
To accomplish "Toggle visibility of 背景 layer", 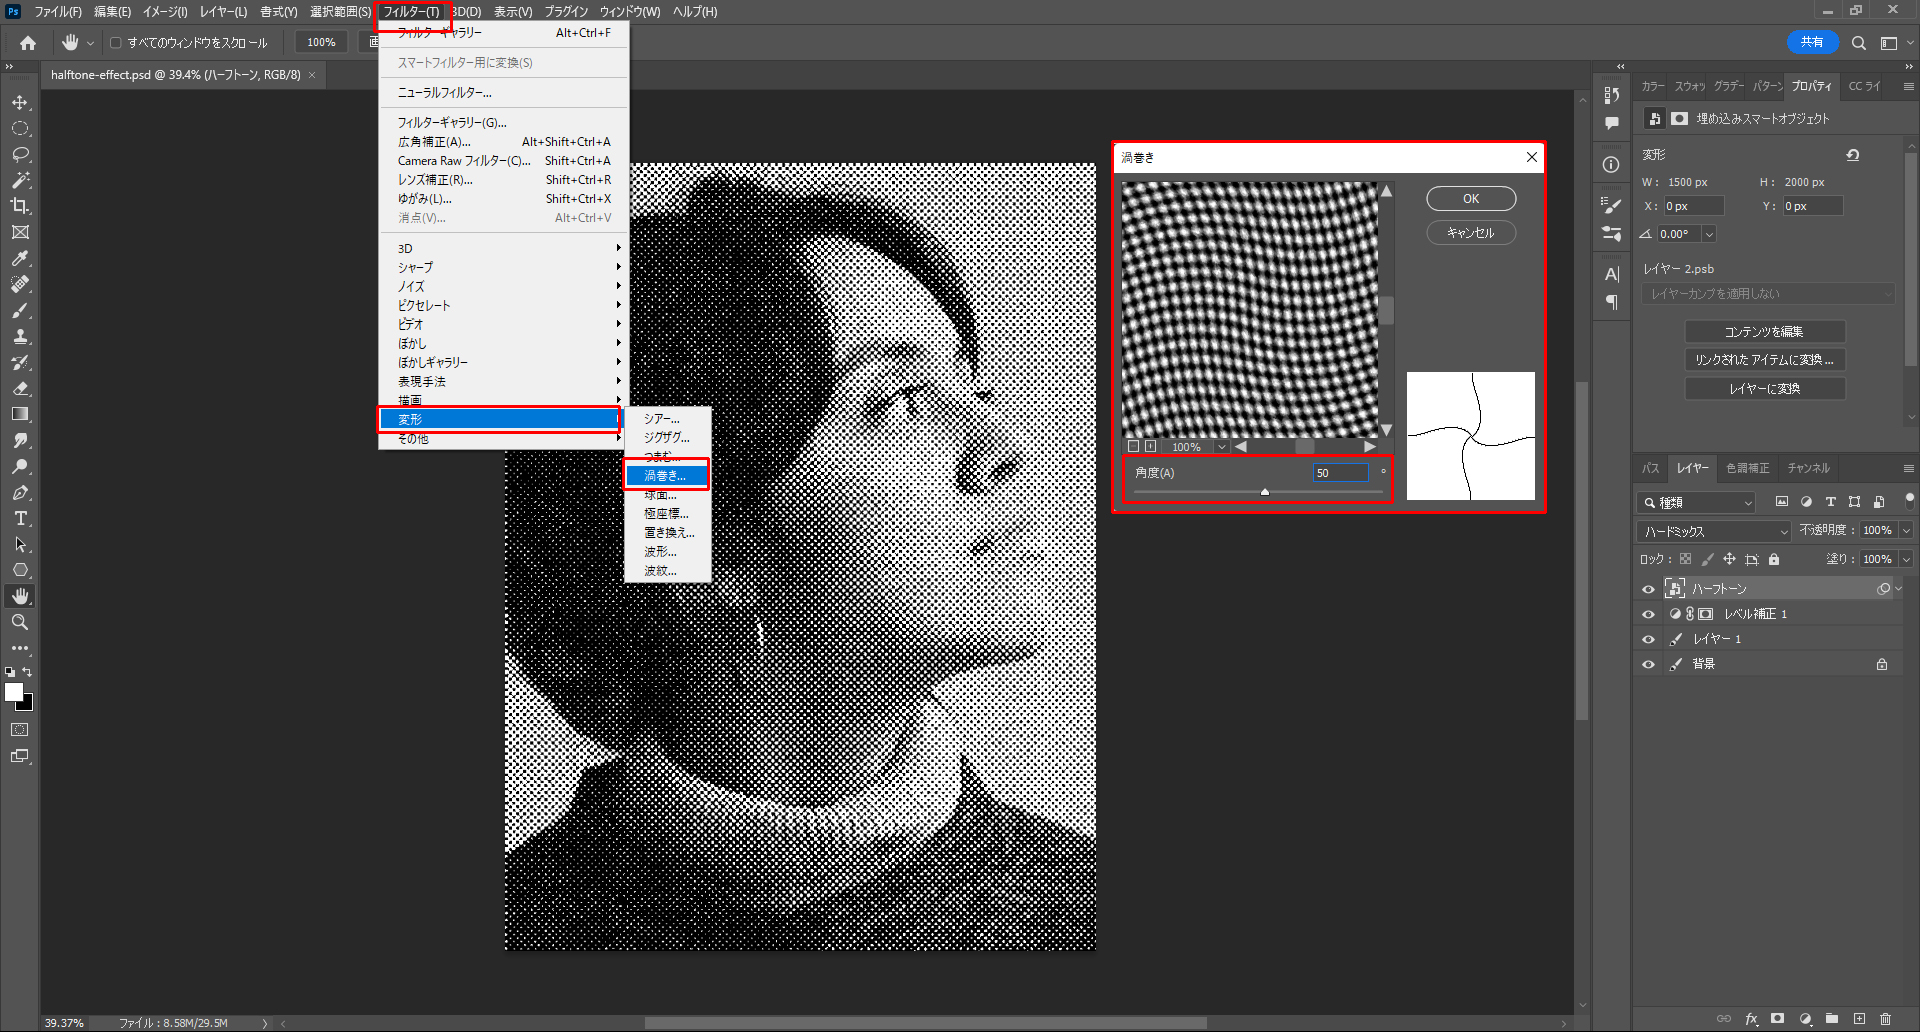I will click(1648, 664).
